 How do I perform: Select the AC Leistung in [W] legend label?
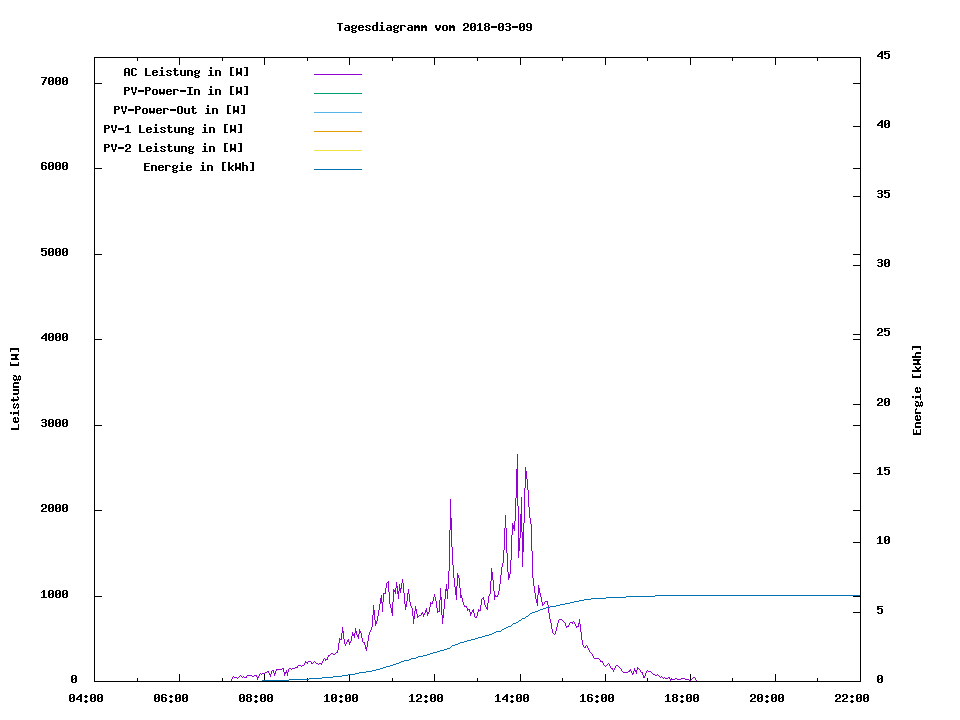pyautogui.click(x=186, y=72)
